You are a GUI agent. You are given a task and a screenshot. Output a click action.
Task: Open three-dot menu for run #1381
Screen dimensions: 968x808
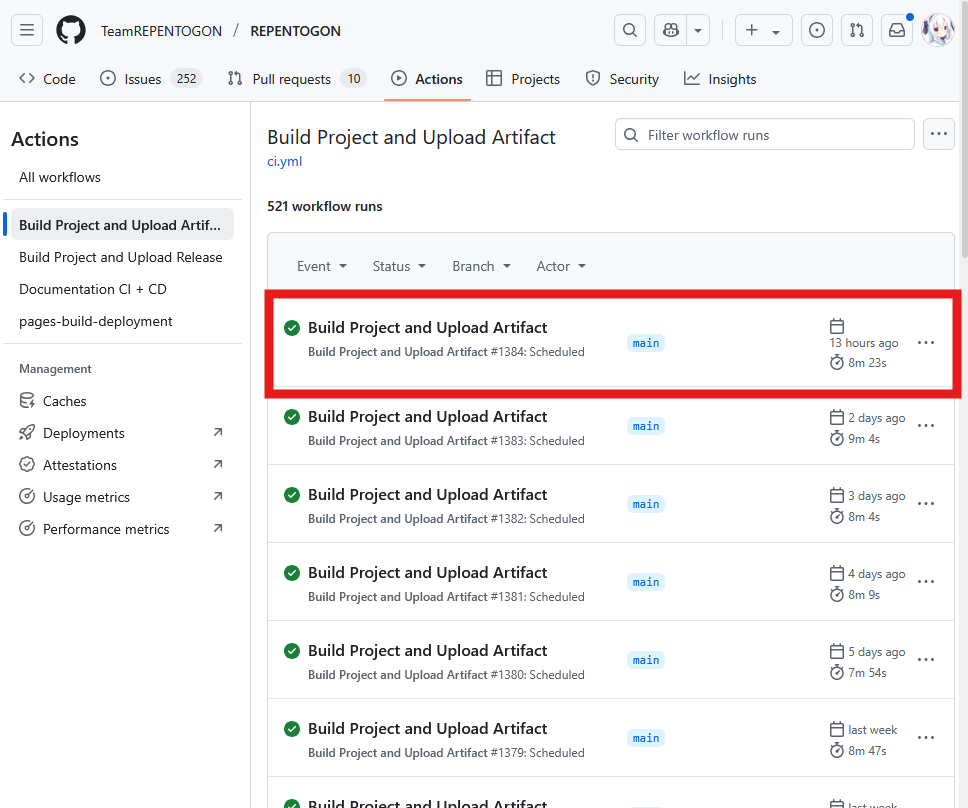[x=925, y=581]
